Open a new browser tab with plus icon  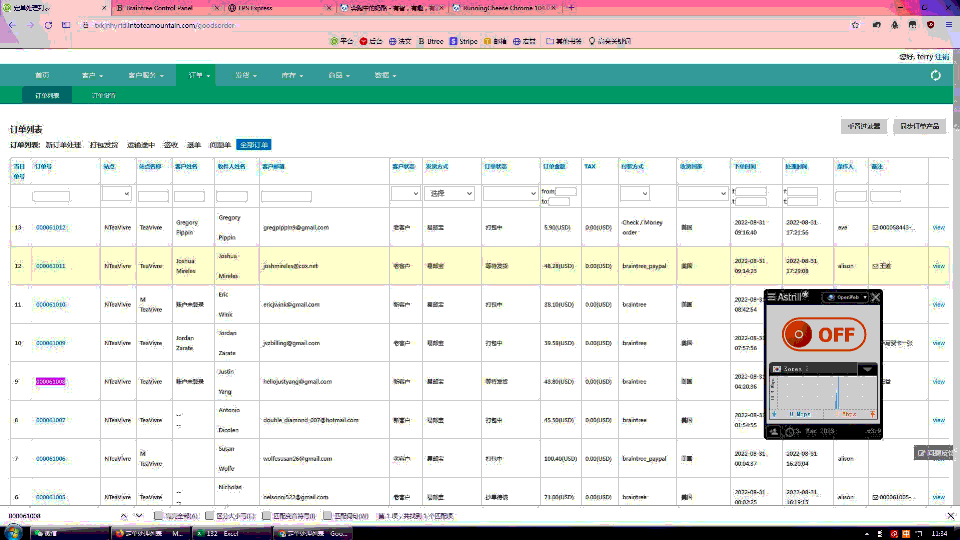pyautogui.click(x=571, y=8)
